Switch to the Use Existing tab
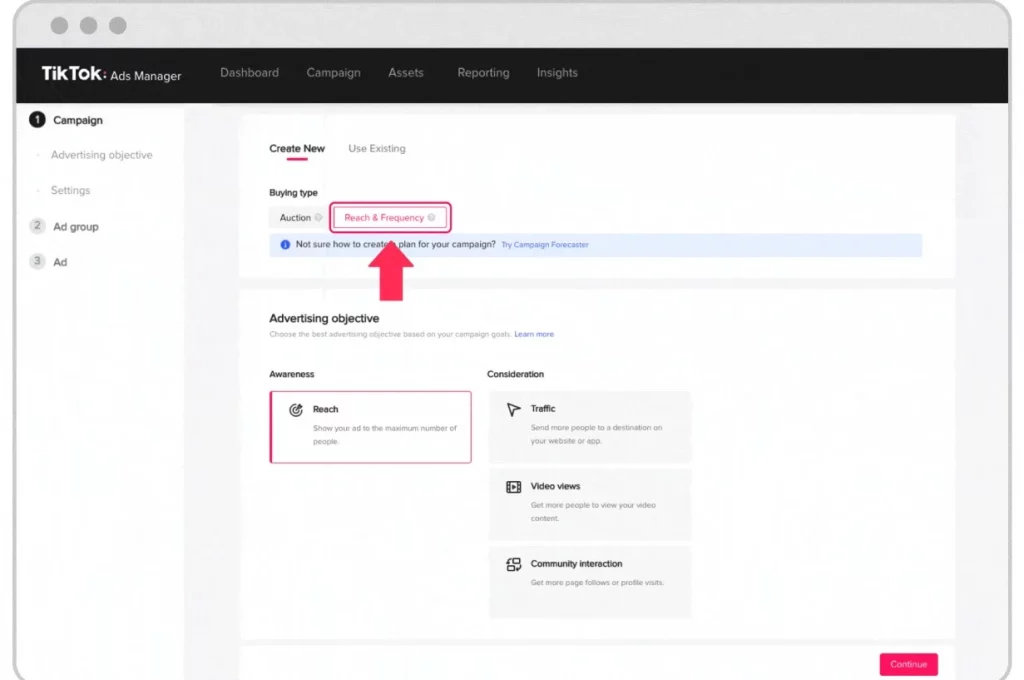Image resolution: width=1024 pixels, height=680 pixels. [377, 148]
